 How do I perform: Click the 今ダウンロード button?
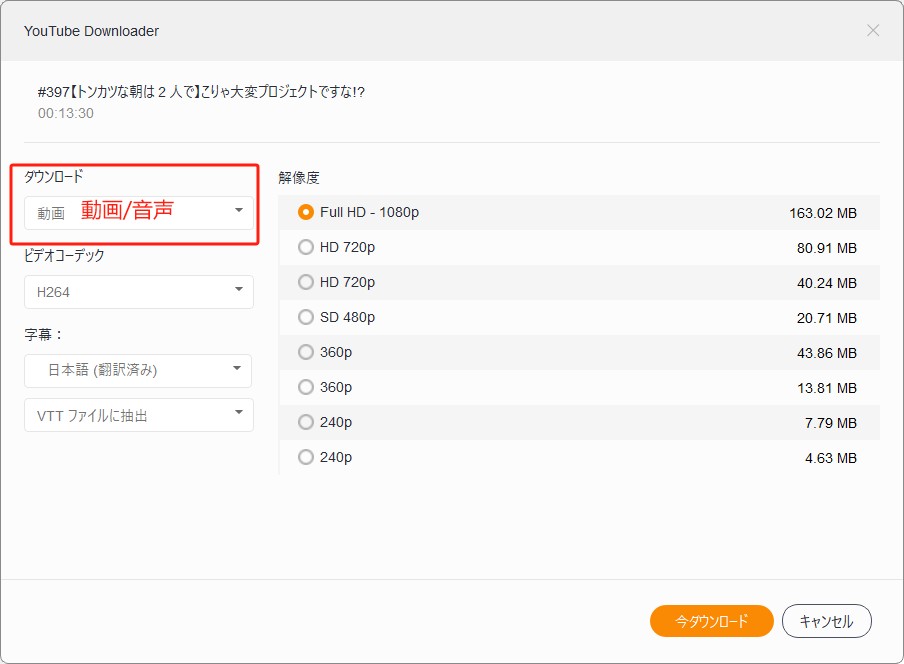711,621
